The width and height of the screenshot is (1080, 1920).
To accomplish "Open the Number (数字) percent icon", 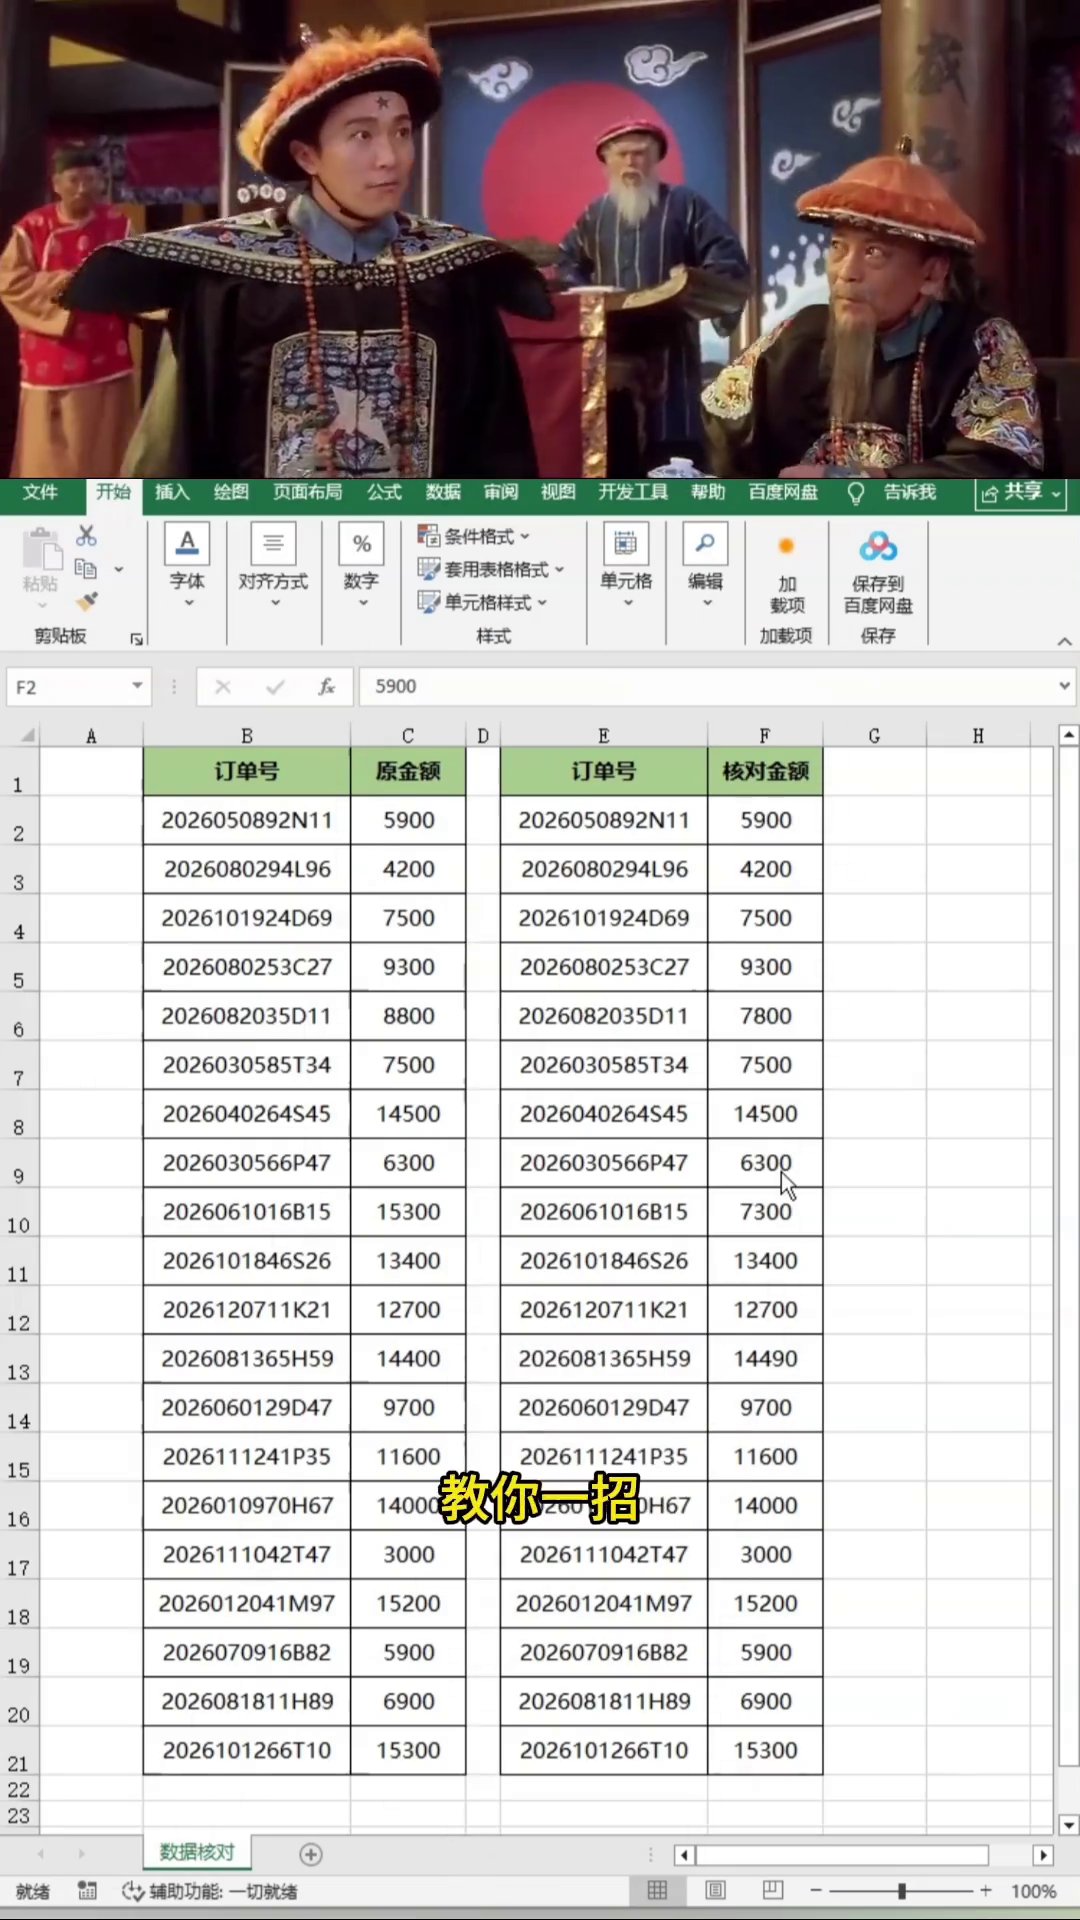I will pyautogui.click(x=361, y=544).
